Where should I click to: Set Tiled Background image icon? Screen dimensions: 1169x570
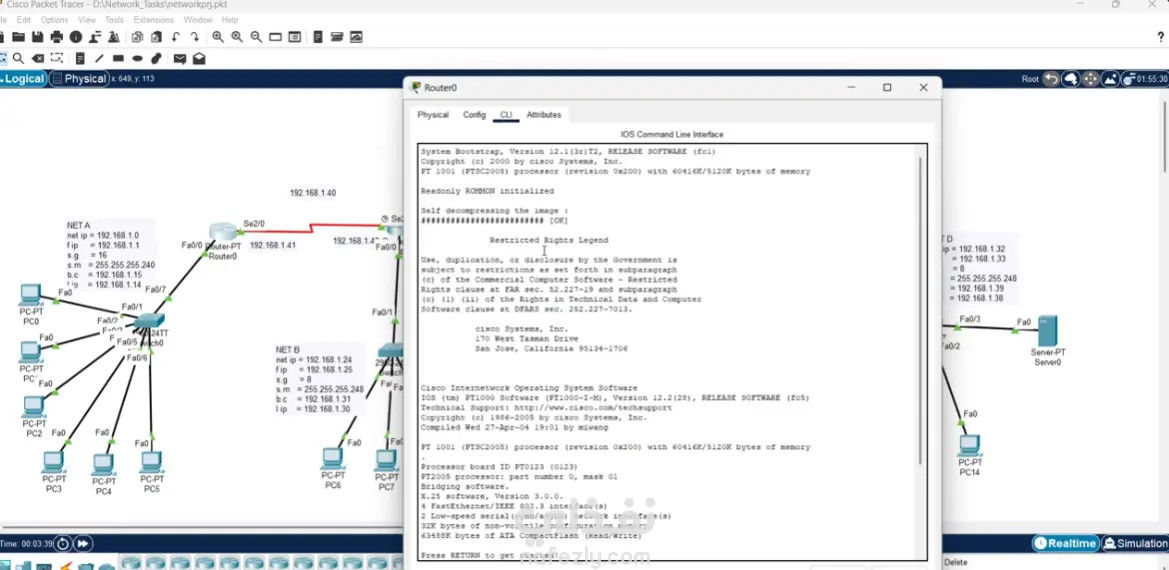pos(1109,78)
